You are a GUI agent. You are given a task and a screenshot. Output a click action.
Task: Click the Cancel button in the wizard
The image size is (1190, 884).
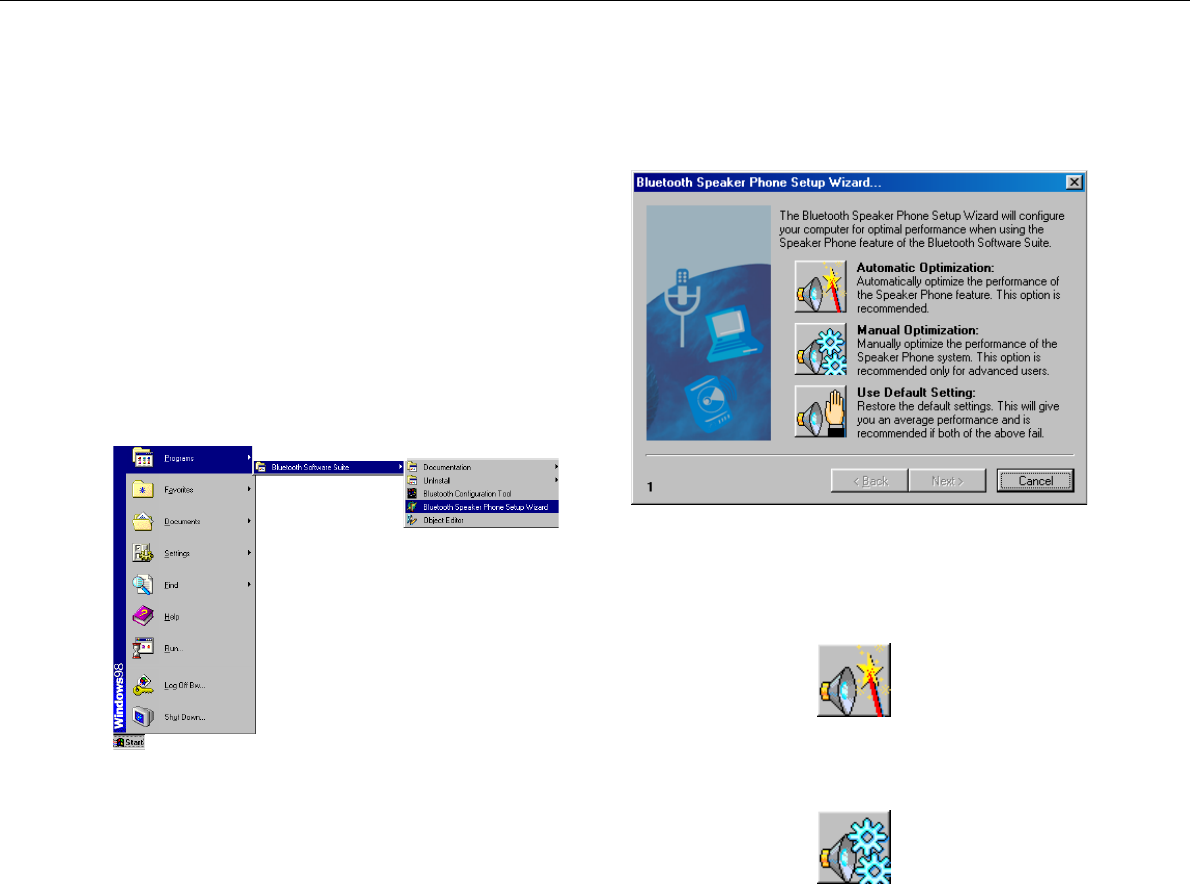click(1035, 480)
